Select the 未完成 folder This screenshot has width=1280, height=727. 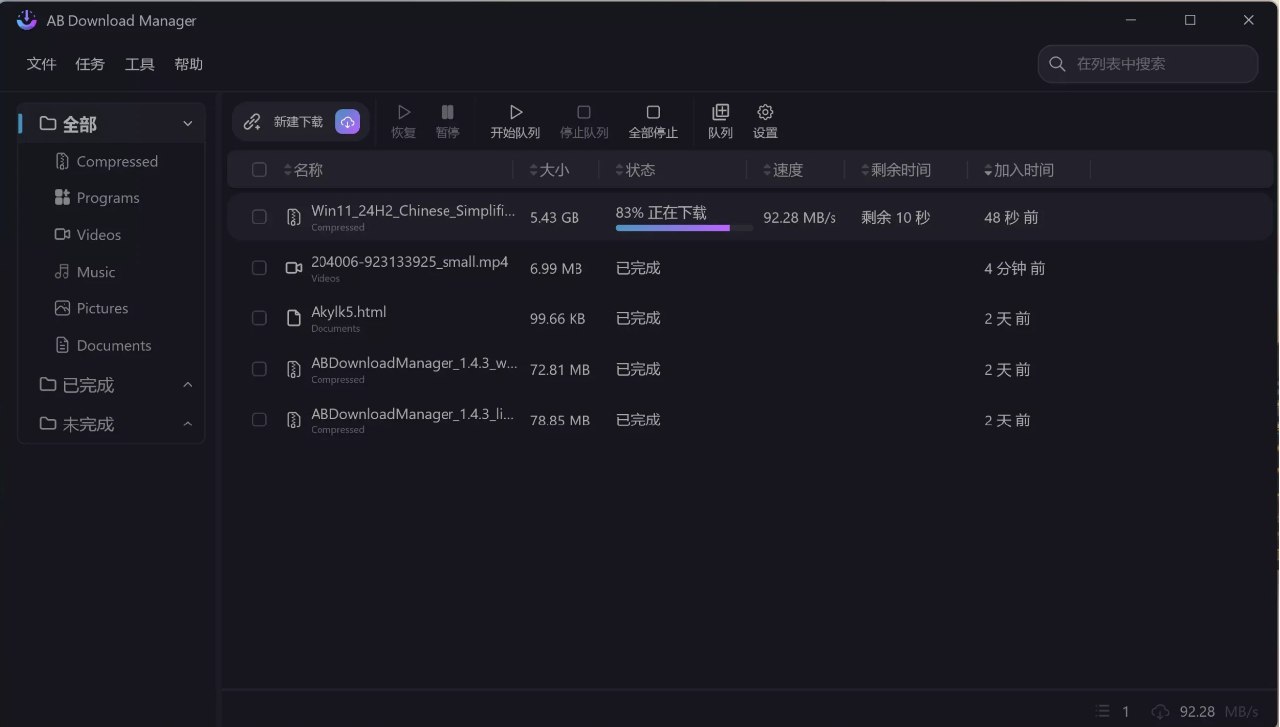(76, 424)
